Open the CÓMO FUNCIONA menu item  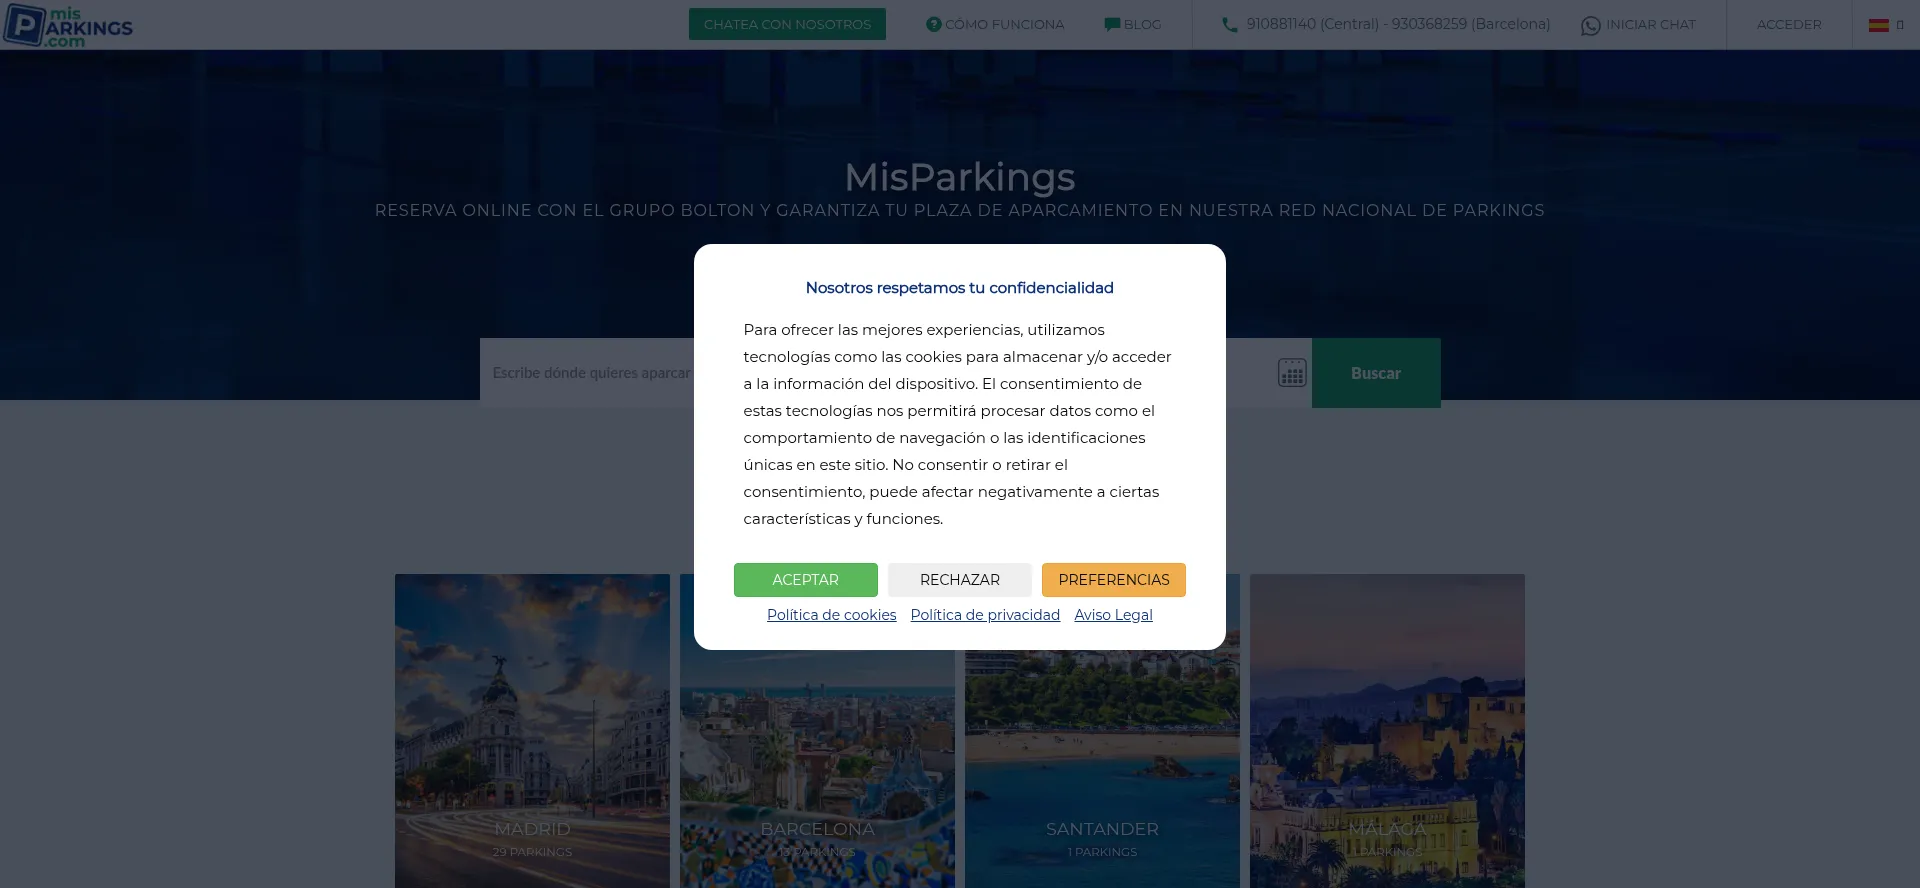click(995, 24)
